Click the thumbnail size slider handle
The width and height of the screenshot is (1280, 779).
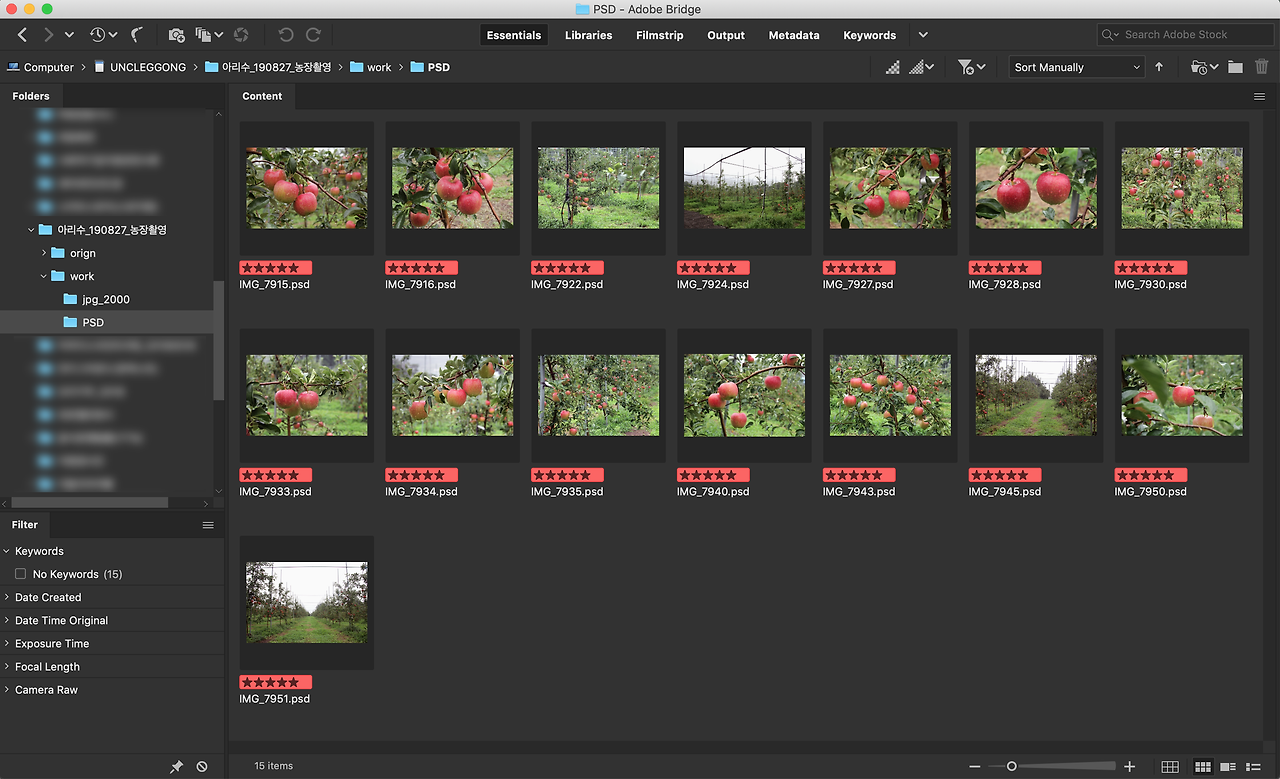point(1012,767)
